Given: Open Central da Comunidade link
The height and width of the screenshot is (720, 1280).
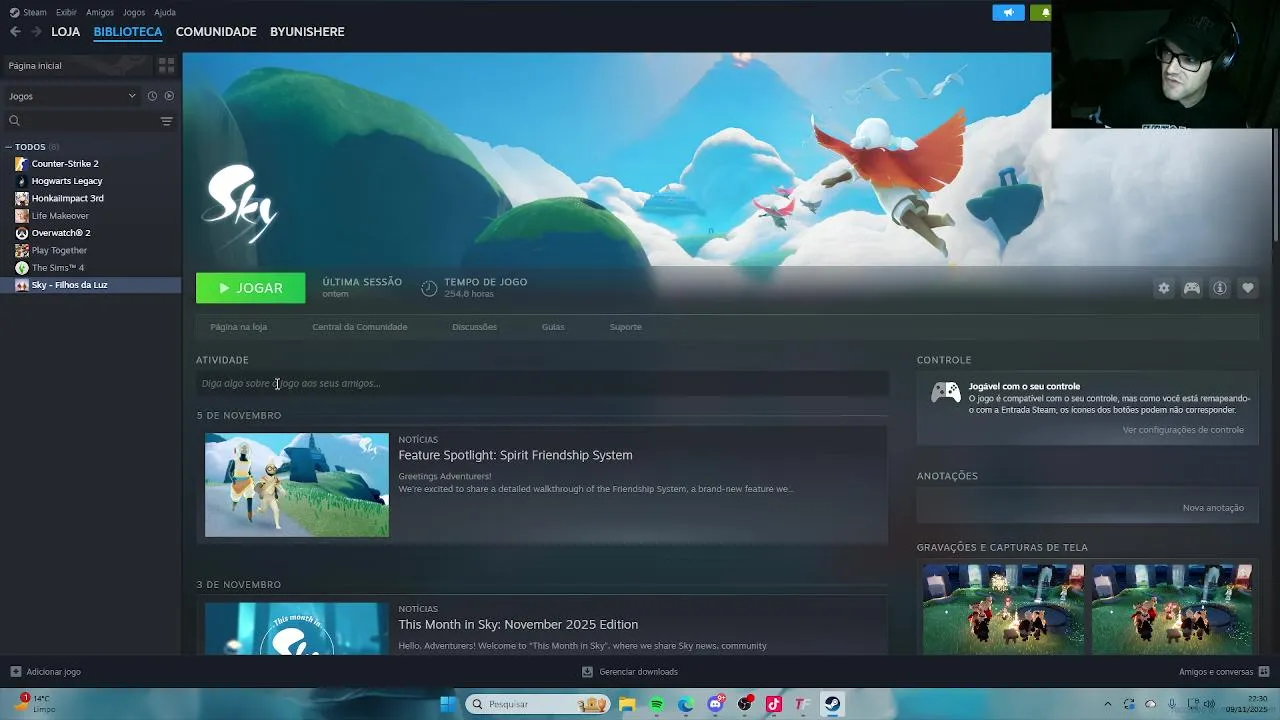Looking at the screenshot, I should coord(360,327).
